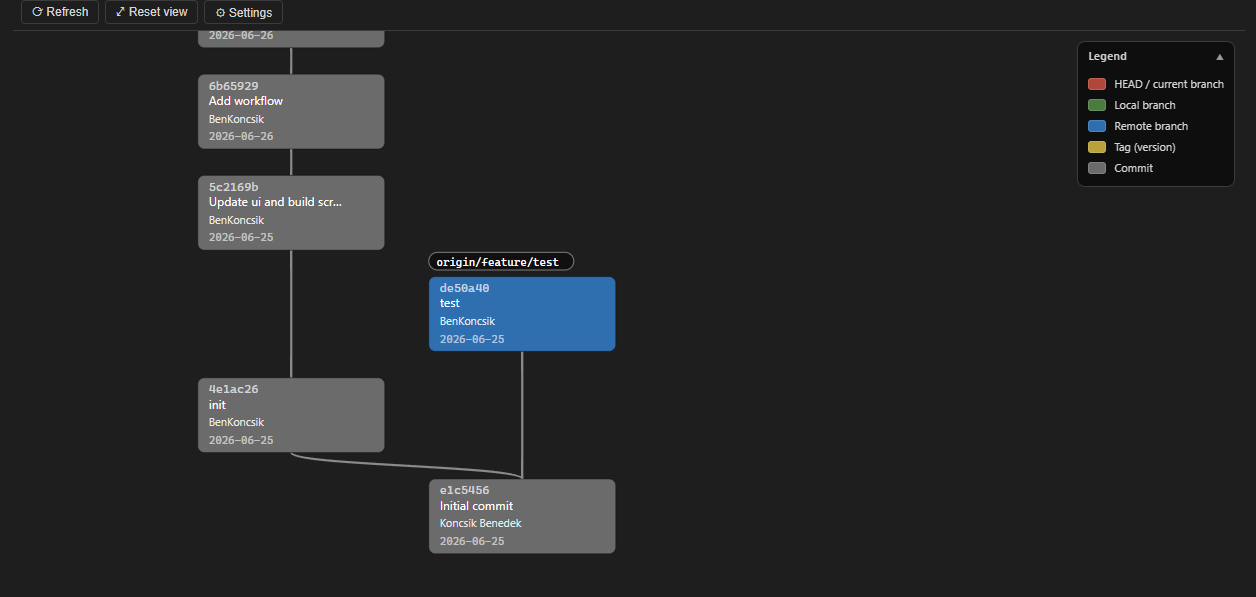Screen dimensions: 1256x597
Task: Click the hash text "4e1ac26"
Action: coord(233,389)
